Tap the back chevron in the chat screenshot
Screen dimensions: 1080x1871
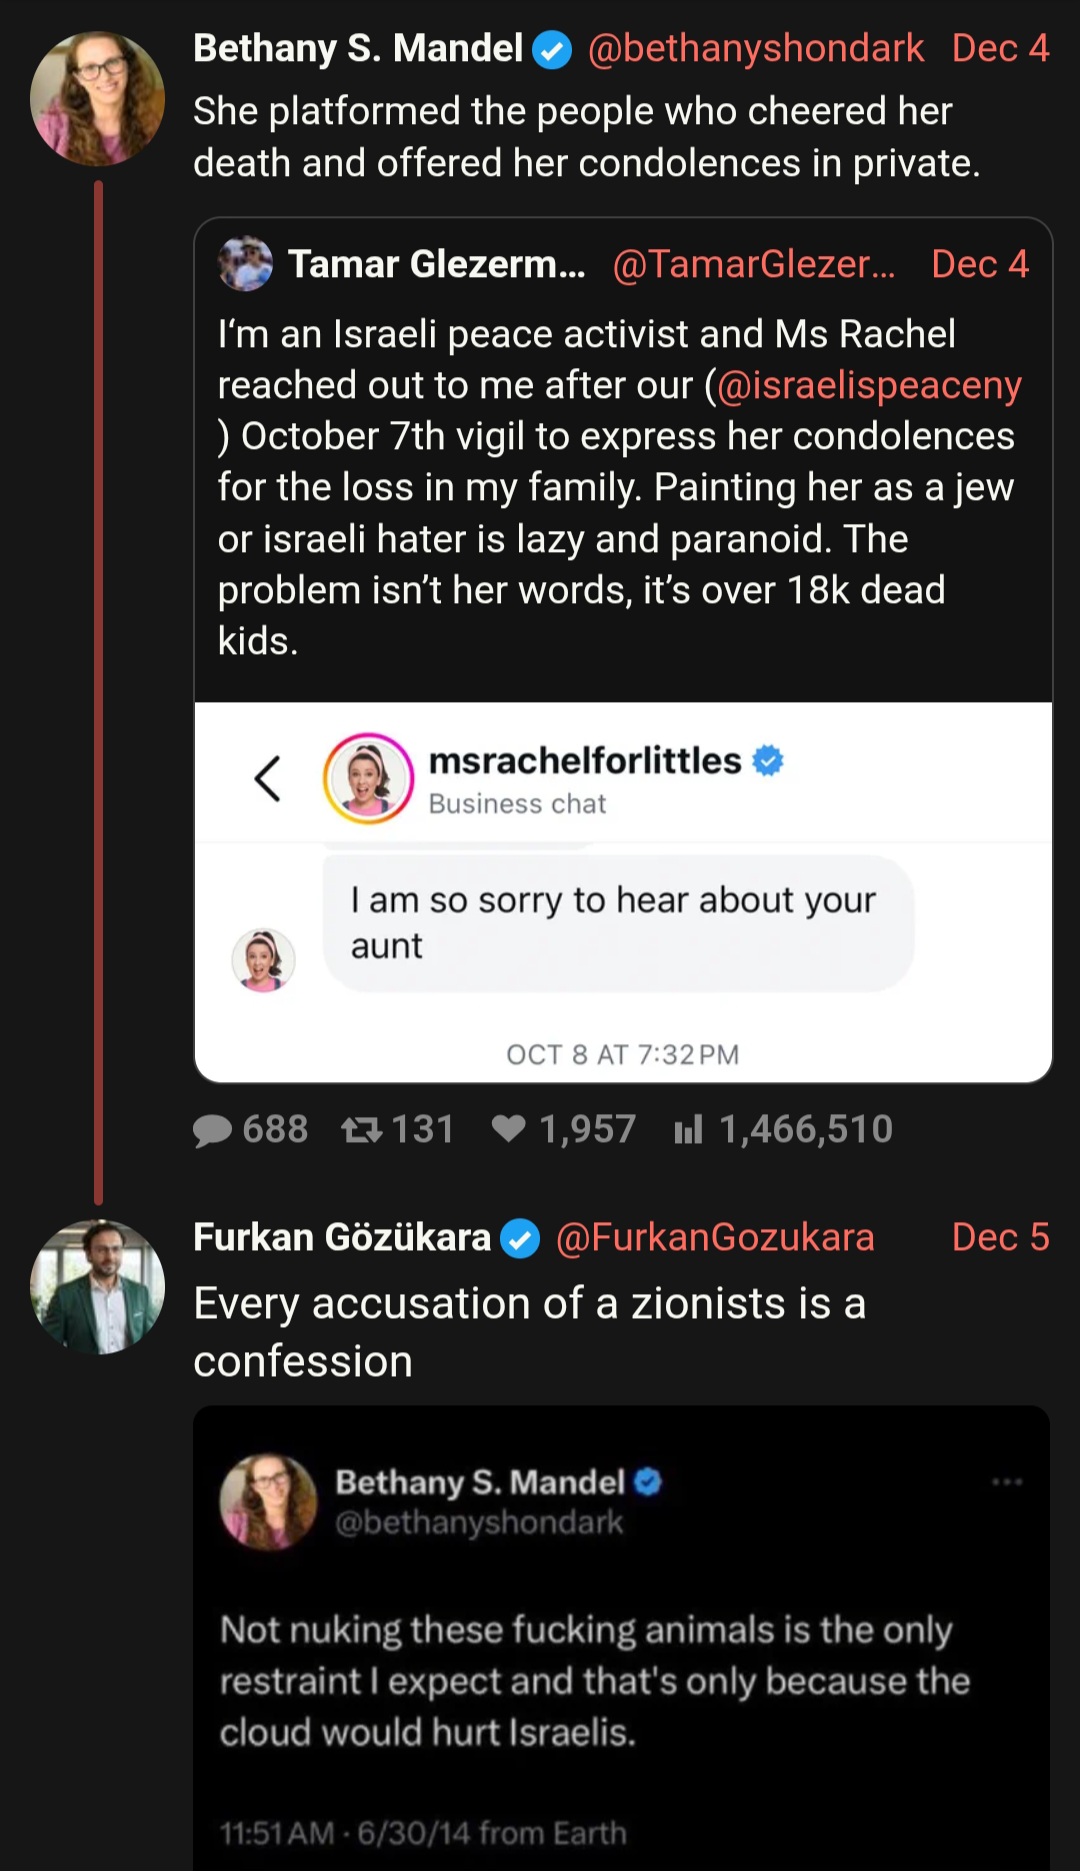[267, 778]
